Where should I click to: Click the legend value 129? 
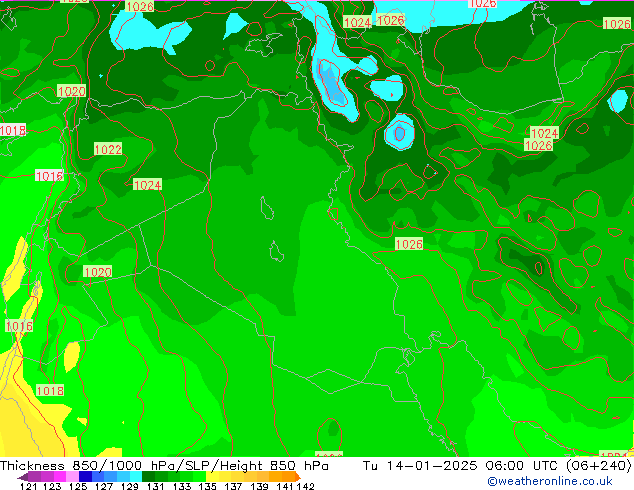pyautogui.click(x=130, y=486)
